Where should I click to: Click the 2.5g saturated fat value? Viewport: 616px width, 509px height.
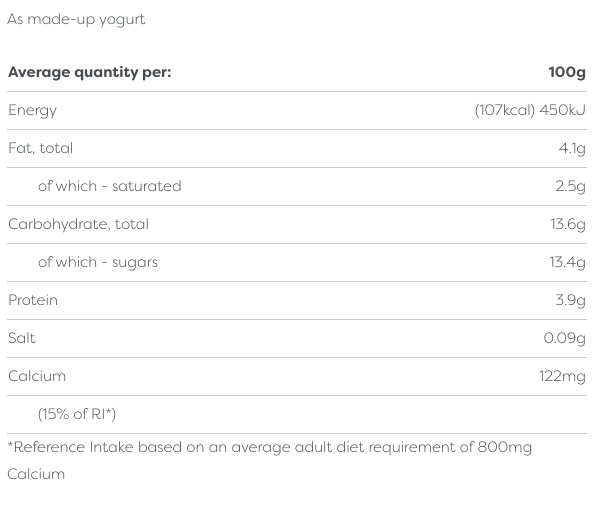(570, 186)
